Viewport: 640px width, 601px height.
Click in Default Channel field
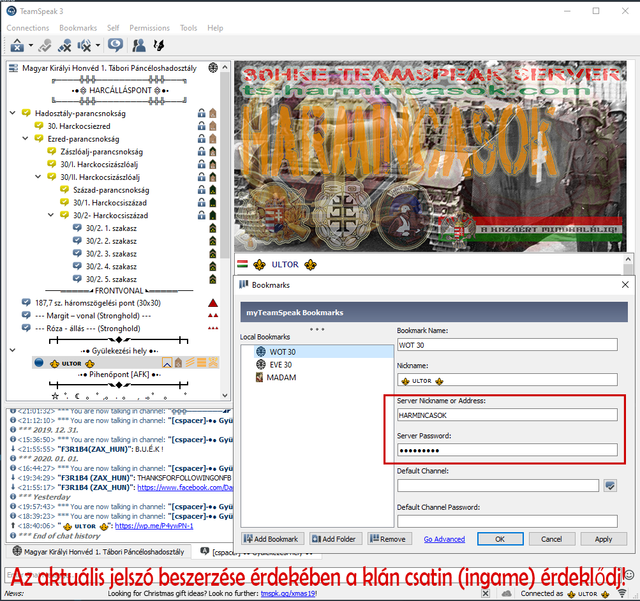[x=498, y=485]
